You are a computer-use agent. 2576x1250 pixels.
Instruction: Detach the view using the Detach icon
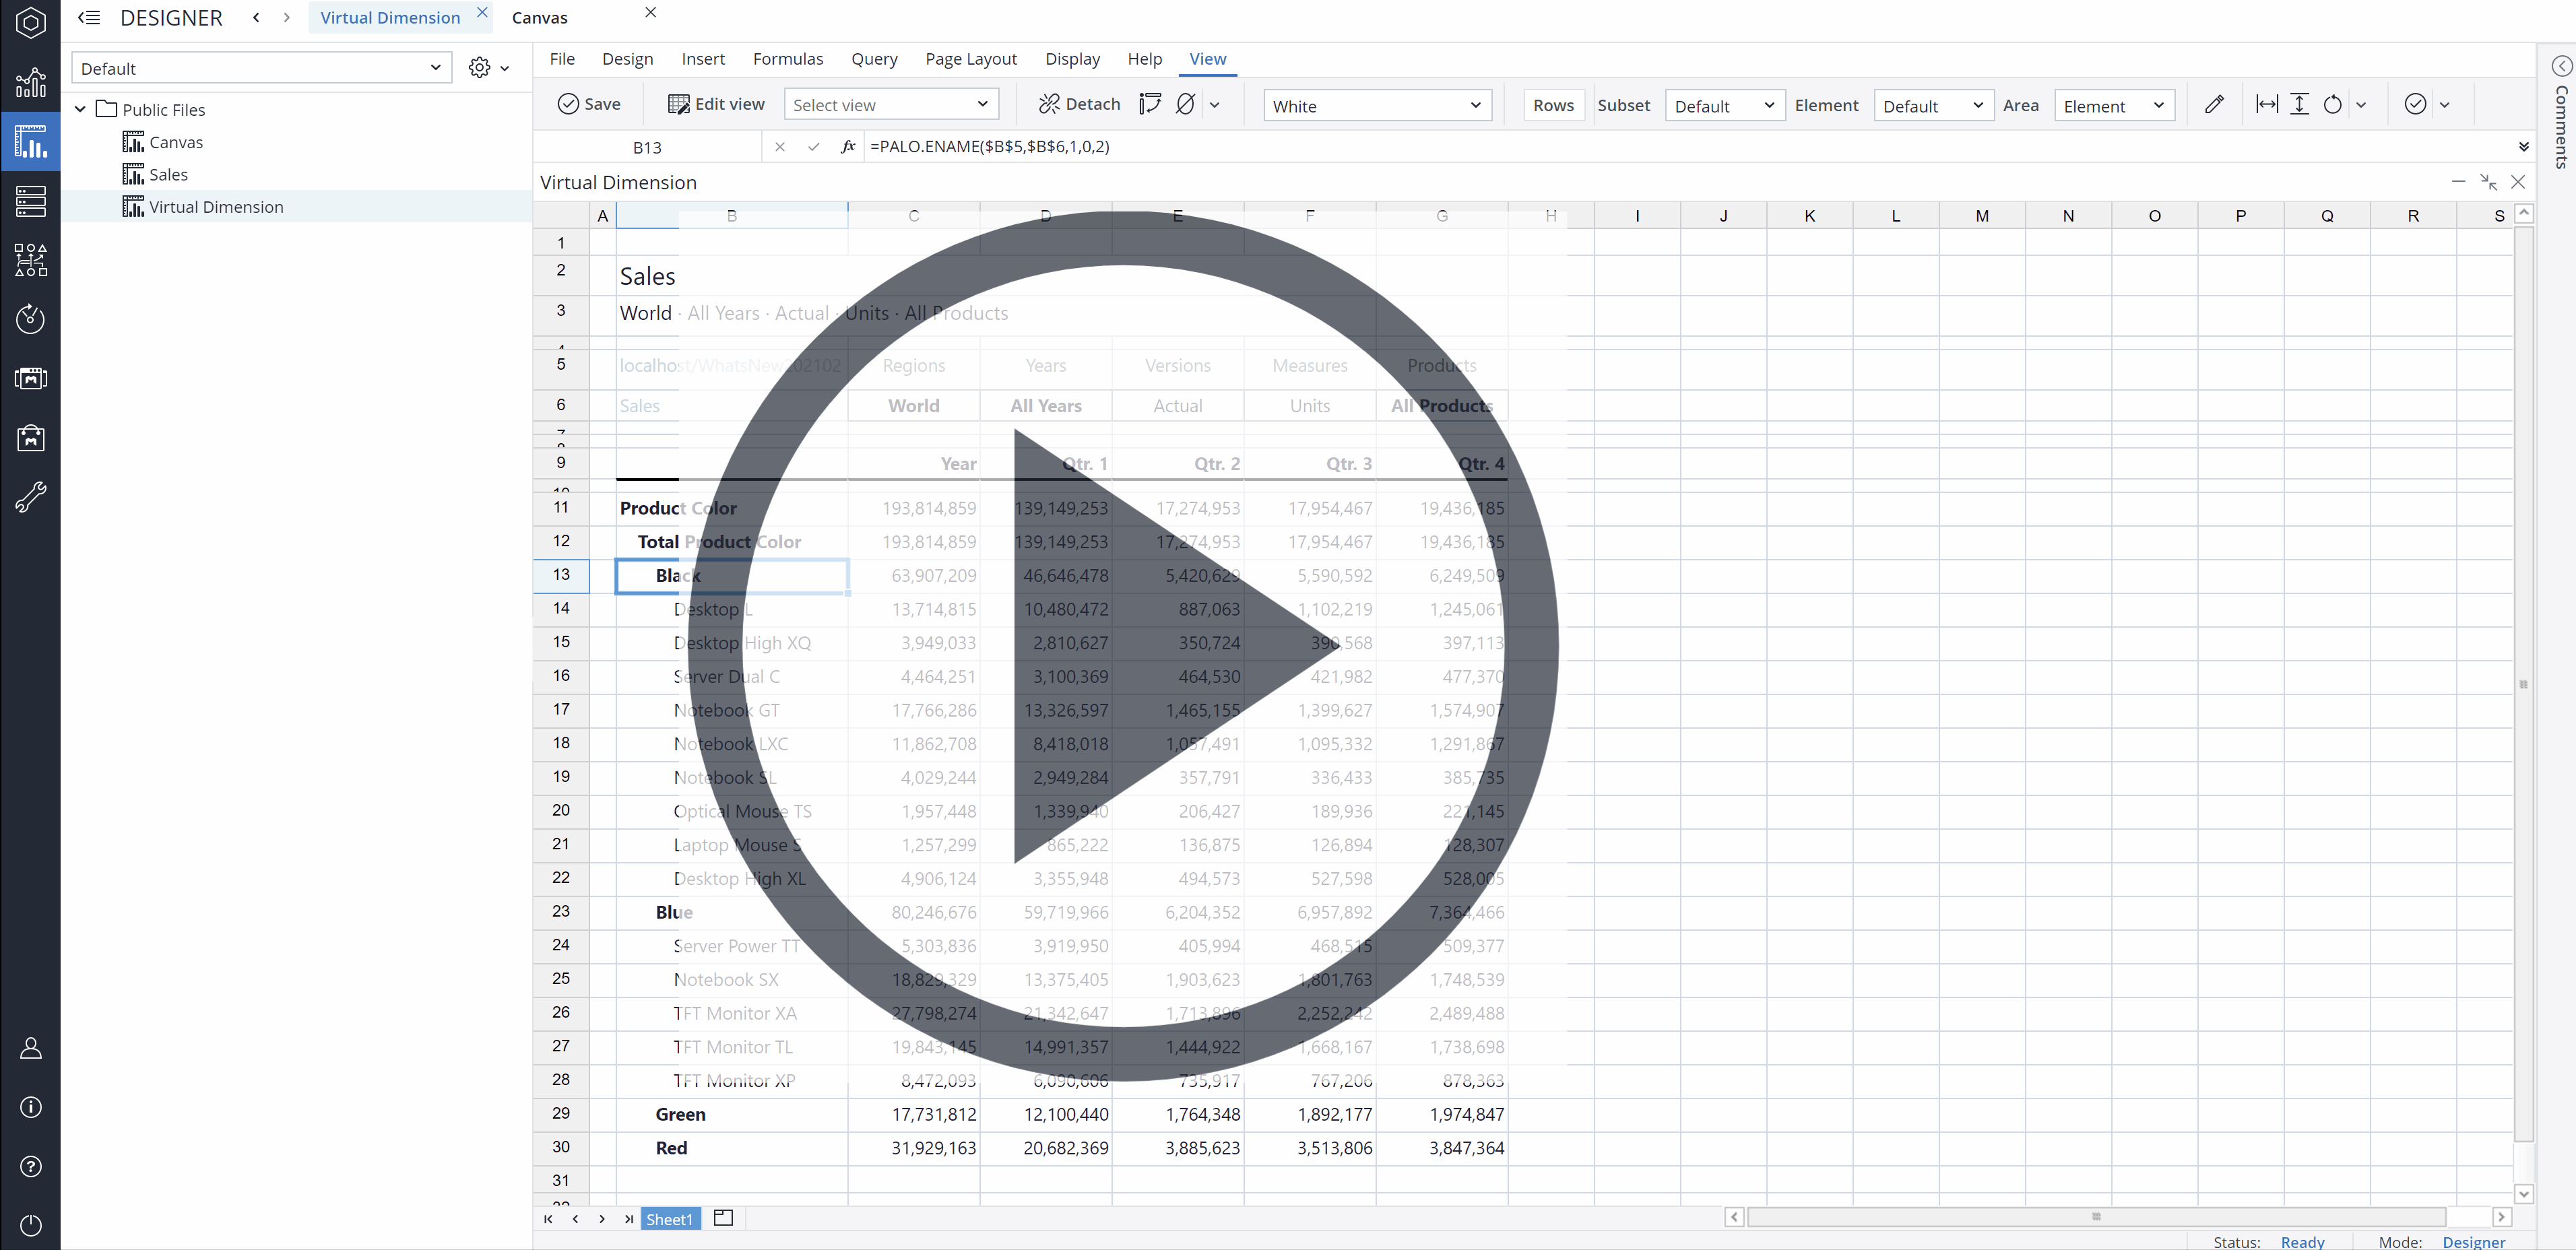click(x=1049, y=104)
